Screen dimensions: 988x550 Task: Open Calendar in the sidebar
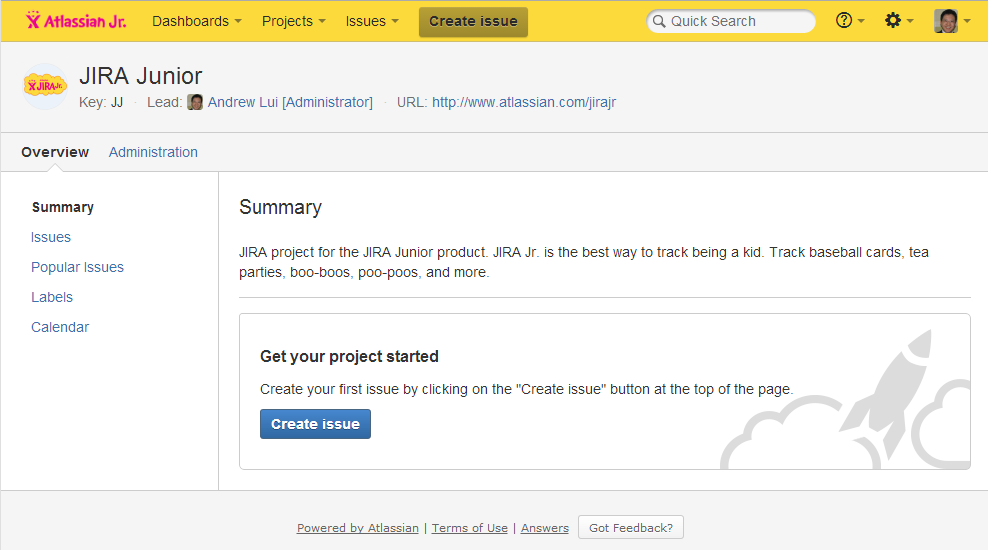(x=60, y=327)
